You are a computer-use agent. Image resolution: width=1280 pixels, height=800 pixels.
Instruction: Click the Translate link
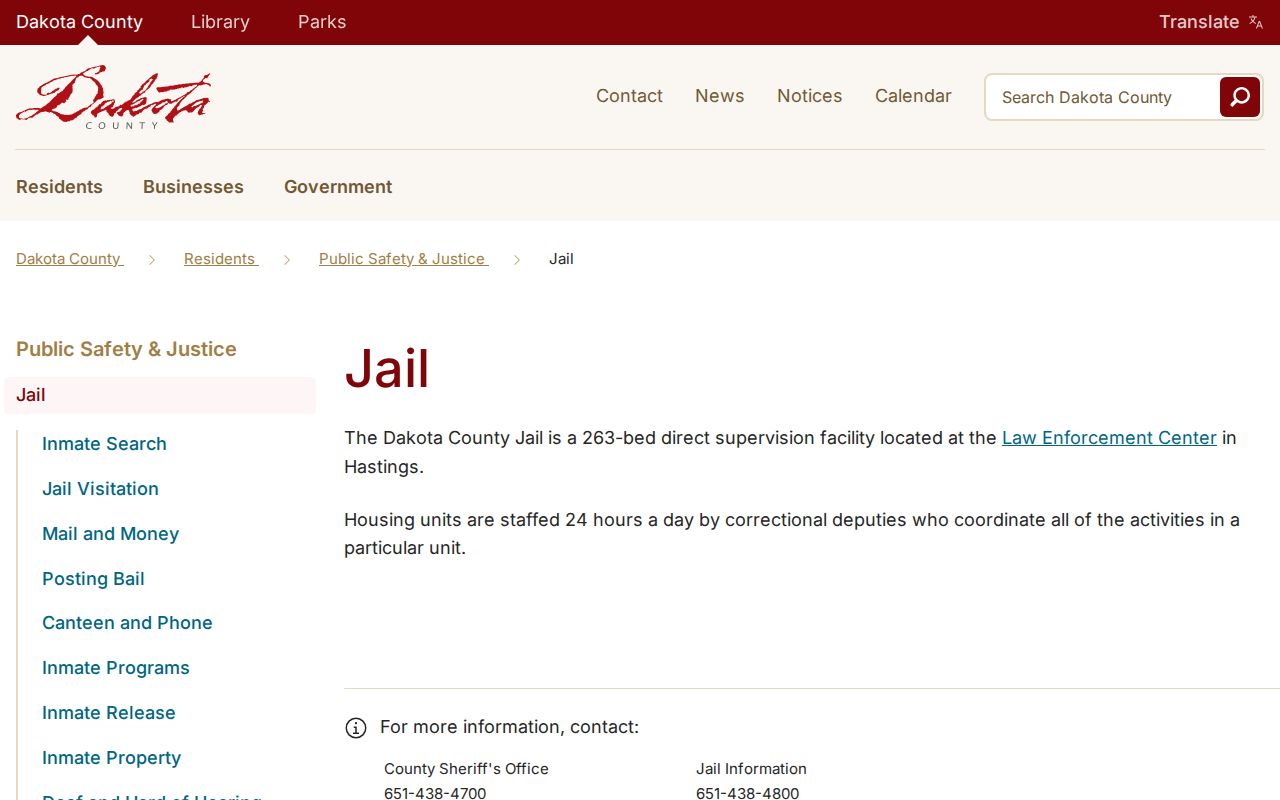[x=1199, y=22]
